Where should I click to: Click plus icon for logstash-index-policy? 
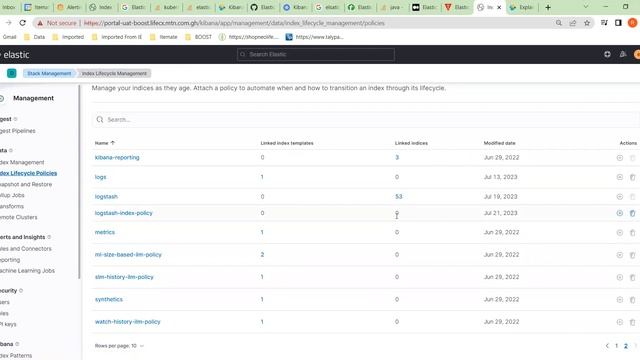click(x=620, y=213)
